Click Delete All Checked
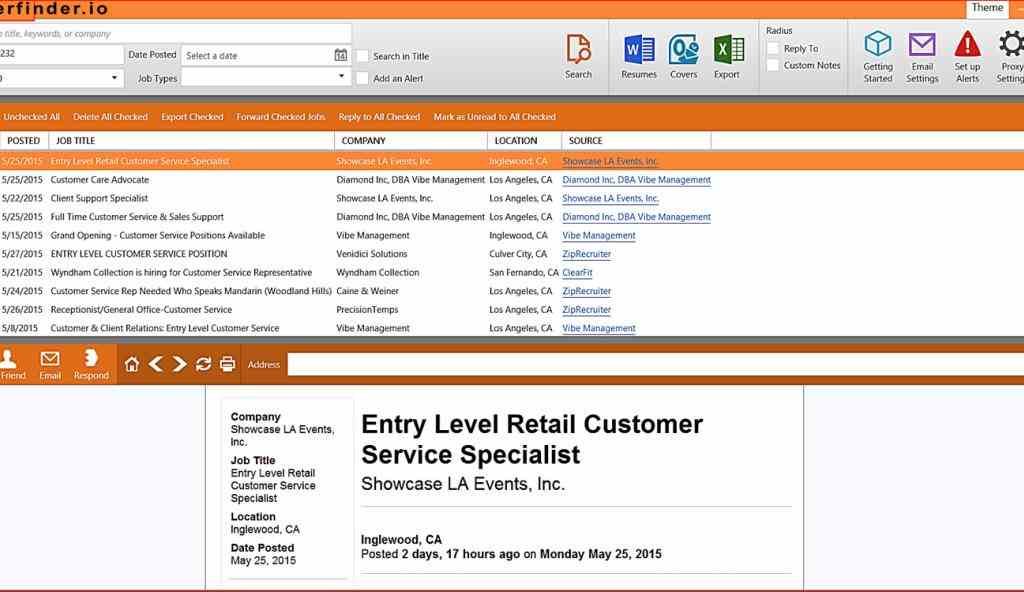Viewport: 1024px width, 592px height. tap(110, 117)
